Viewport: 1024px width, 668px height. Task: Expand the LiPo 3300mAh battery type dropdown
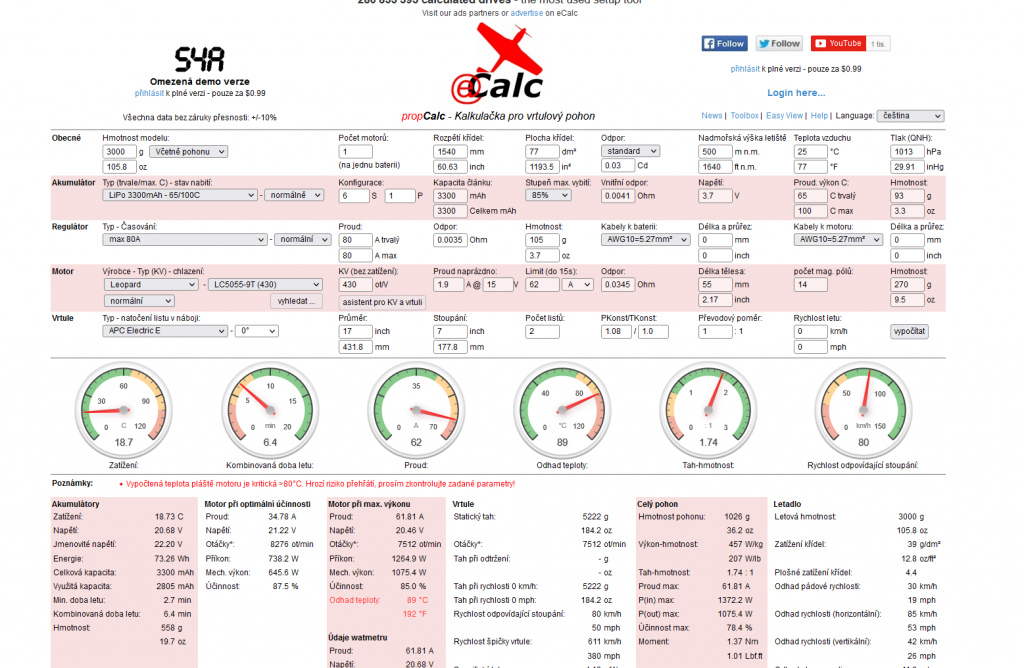pyautogui.click(x=180, y=196)
